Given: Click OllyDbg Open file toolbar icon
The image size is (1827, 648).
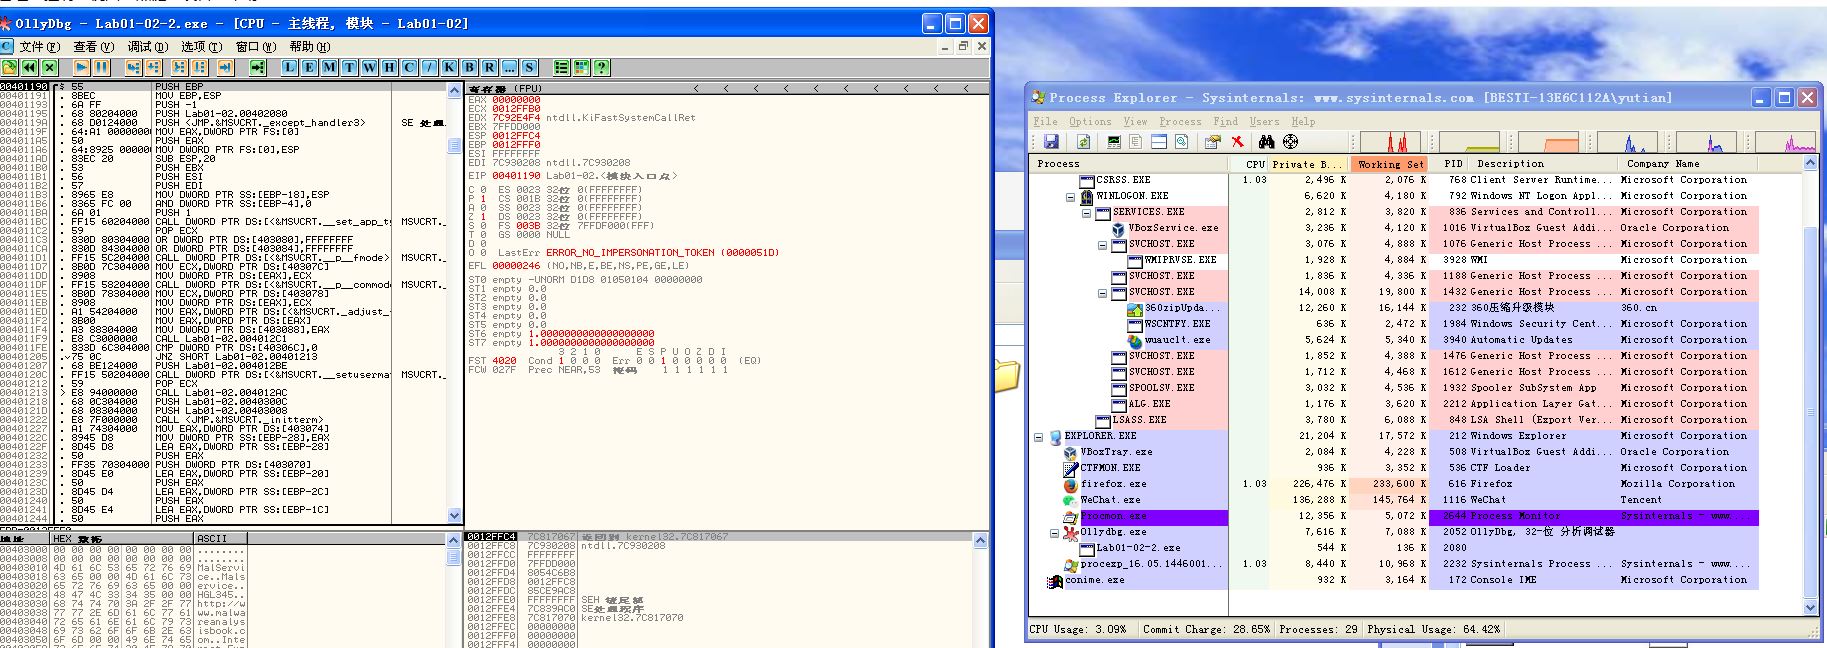Looking at the screenshot, I should (x=9, y=67).
